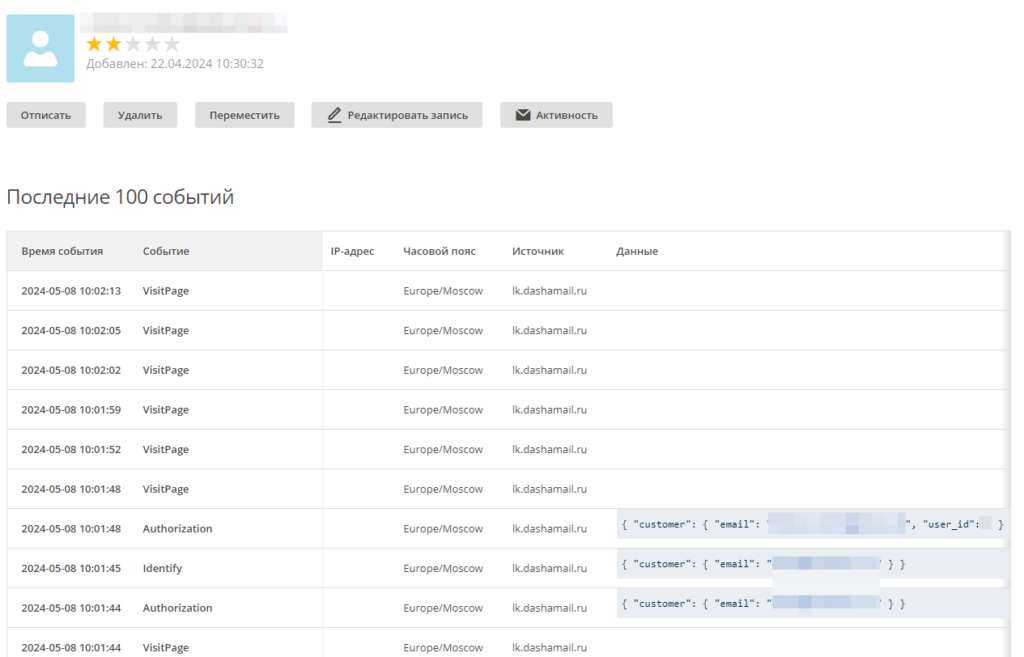Click timestamp 2024-05-08 10:01:45

(x=71, y=568)
